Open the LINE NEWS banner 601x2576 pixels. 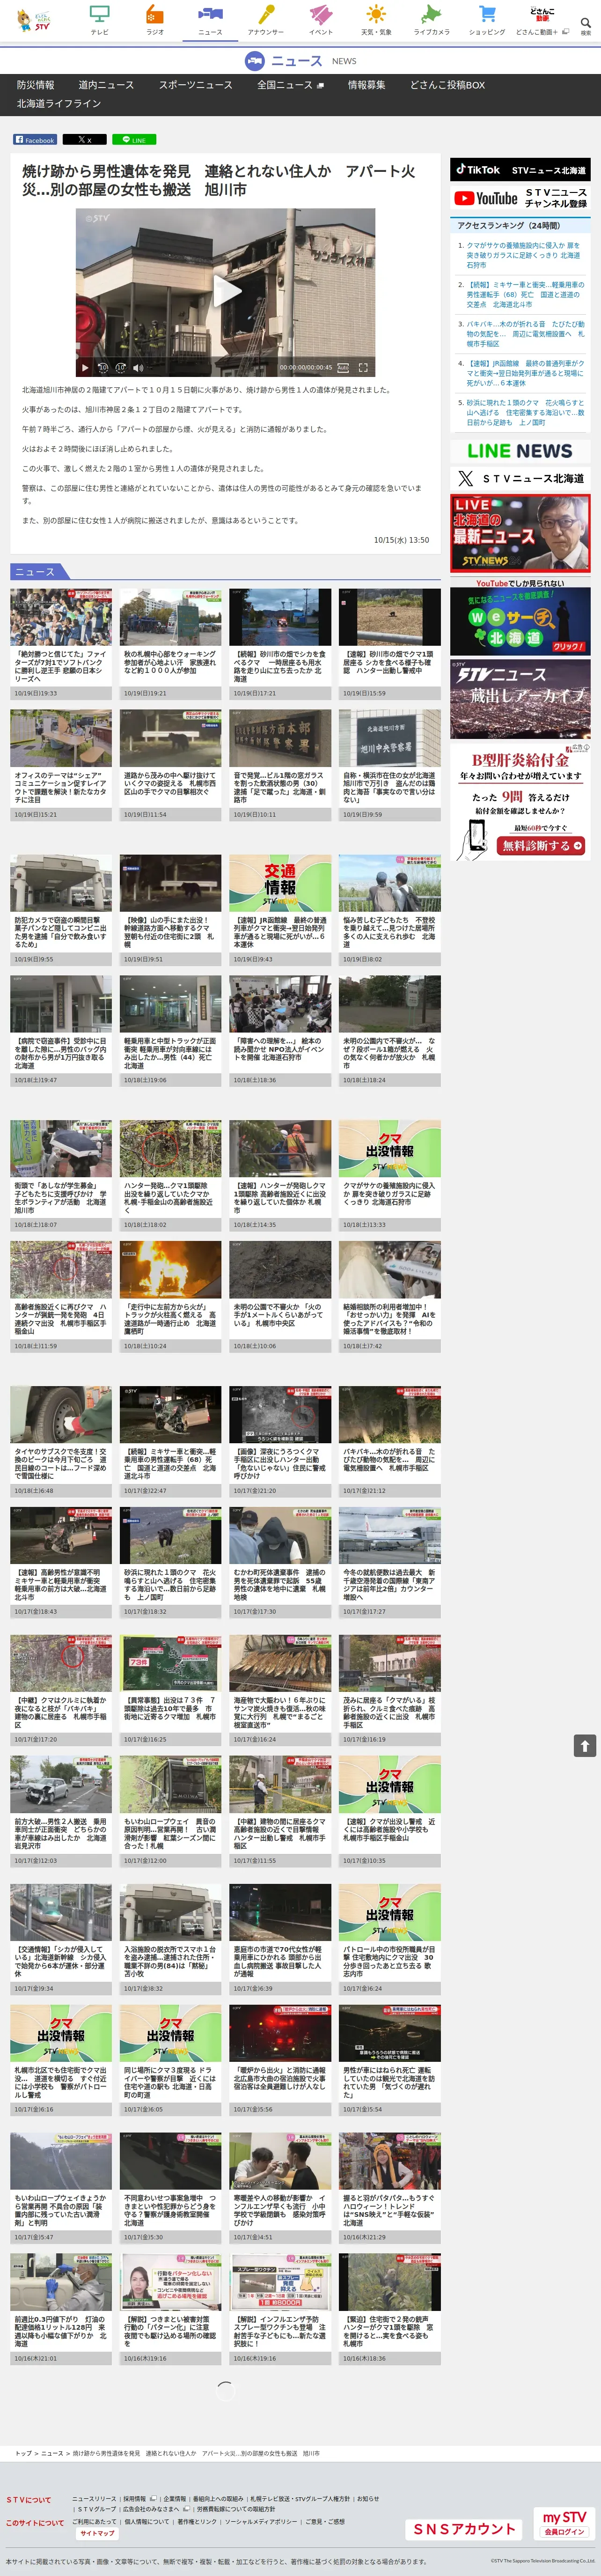(x=520, y=451)
